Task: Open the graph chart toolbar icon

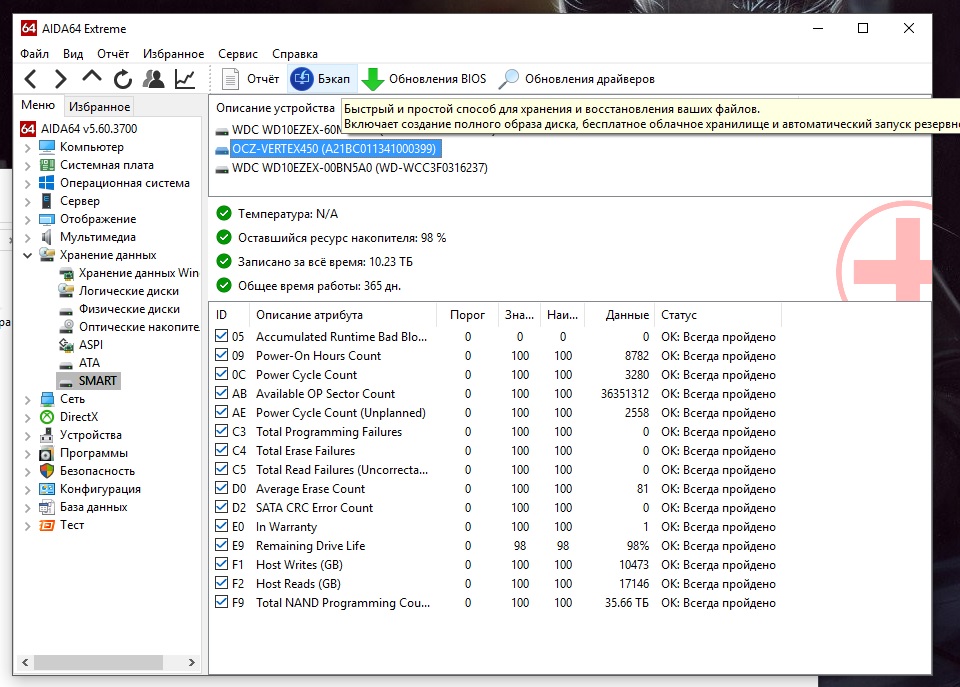Action: 185,79
